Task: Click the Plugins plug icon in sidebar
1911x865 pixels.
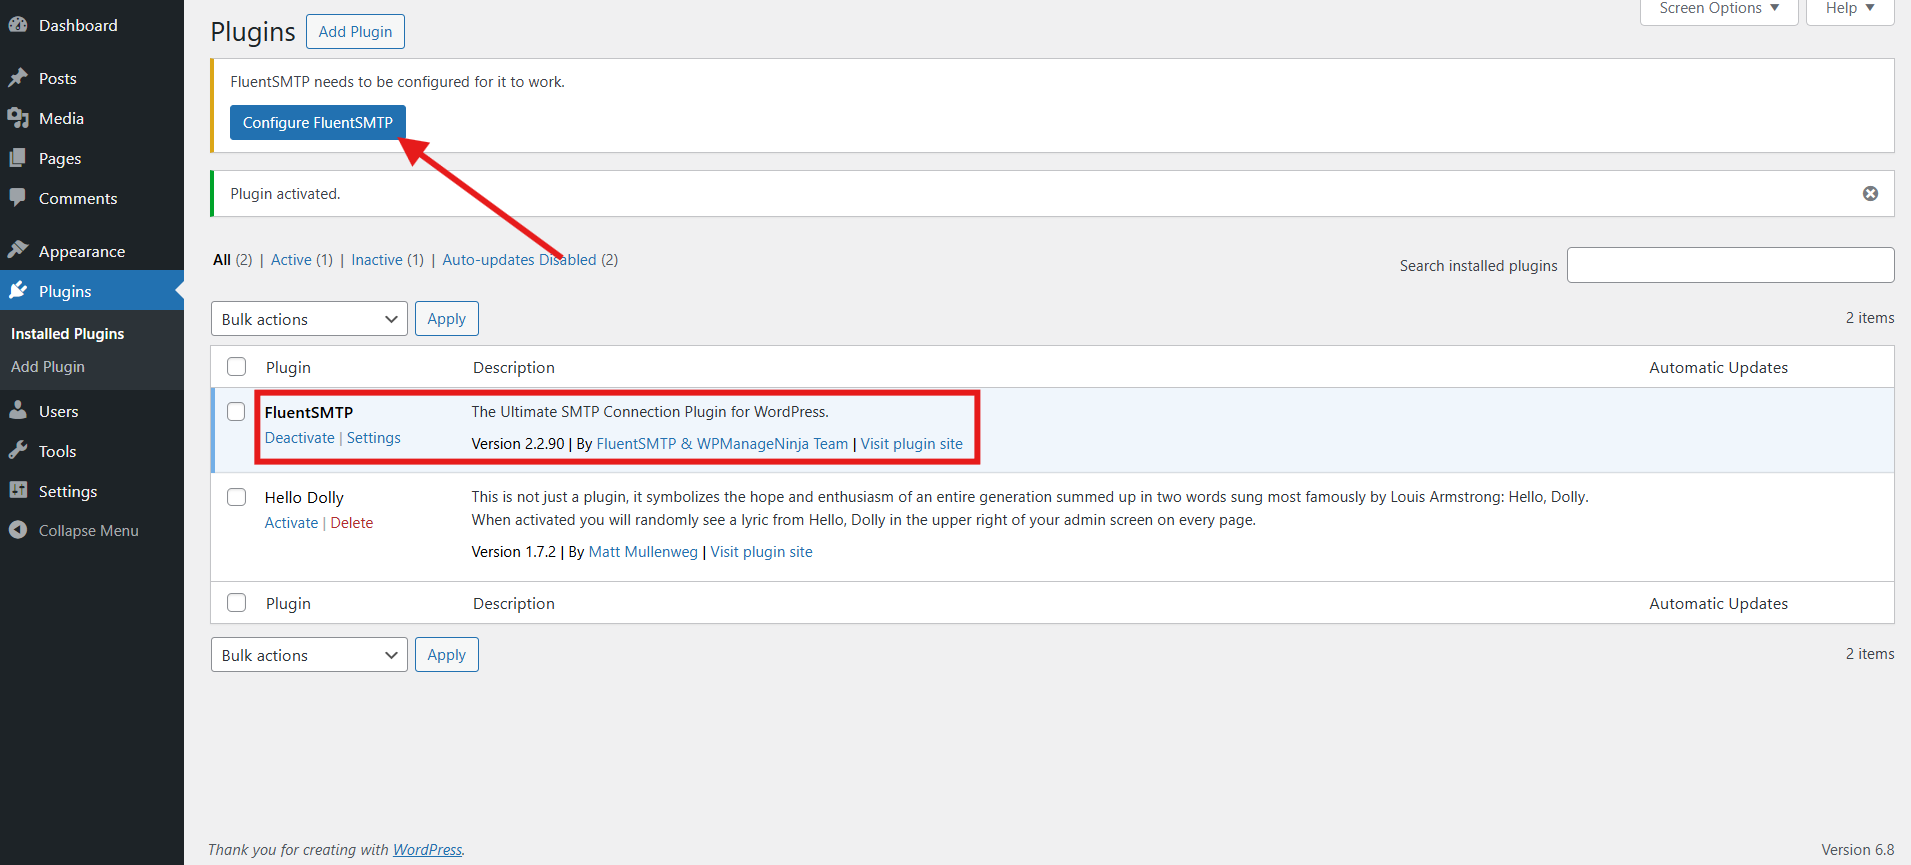Action: click(x=18, y=291)
